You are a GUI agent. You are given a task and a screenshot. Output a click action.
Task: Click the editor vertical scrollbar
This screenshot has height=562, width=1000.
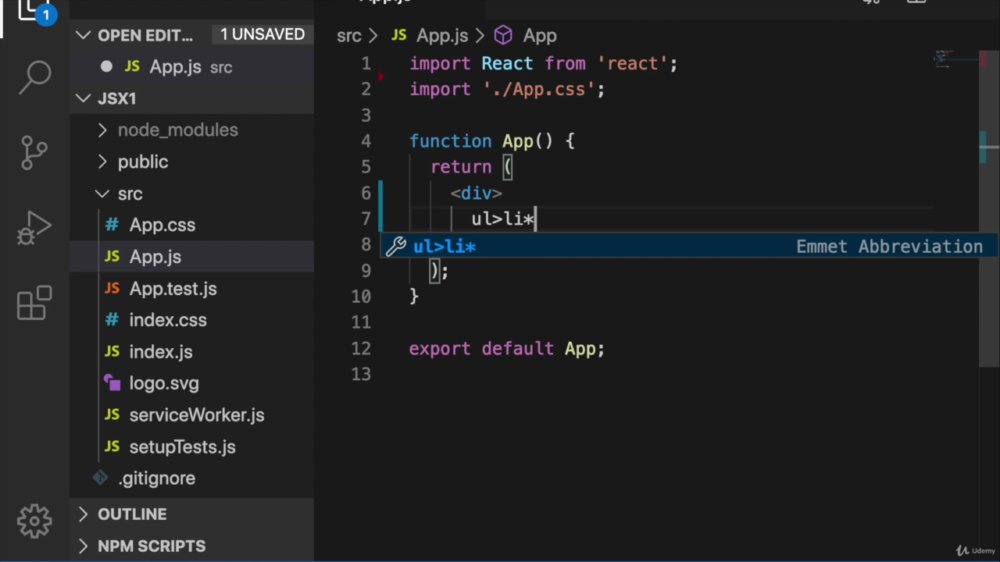coord(989,207)
